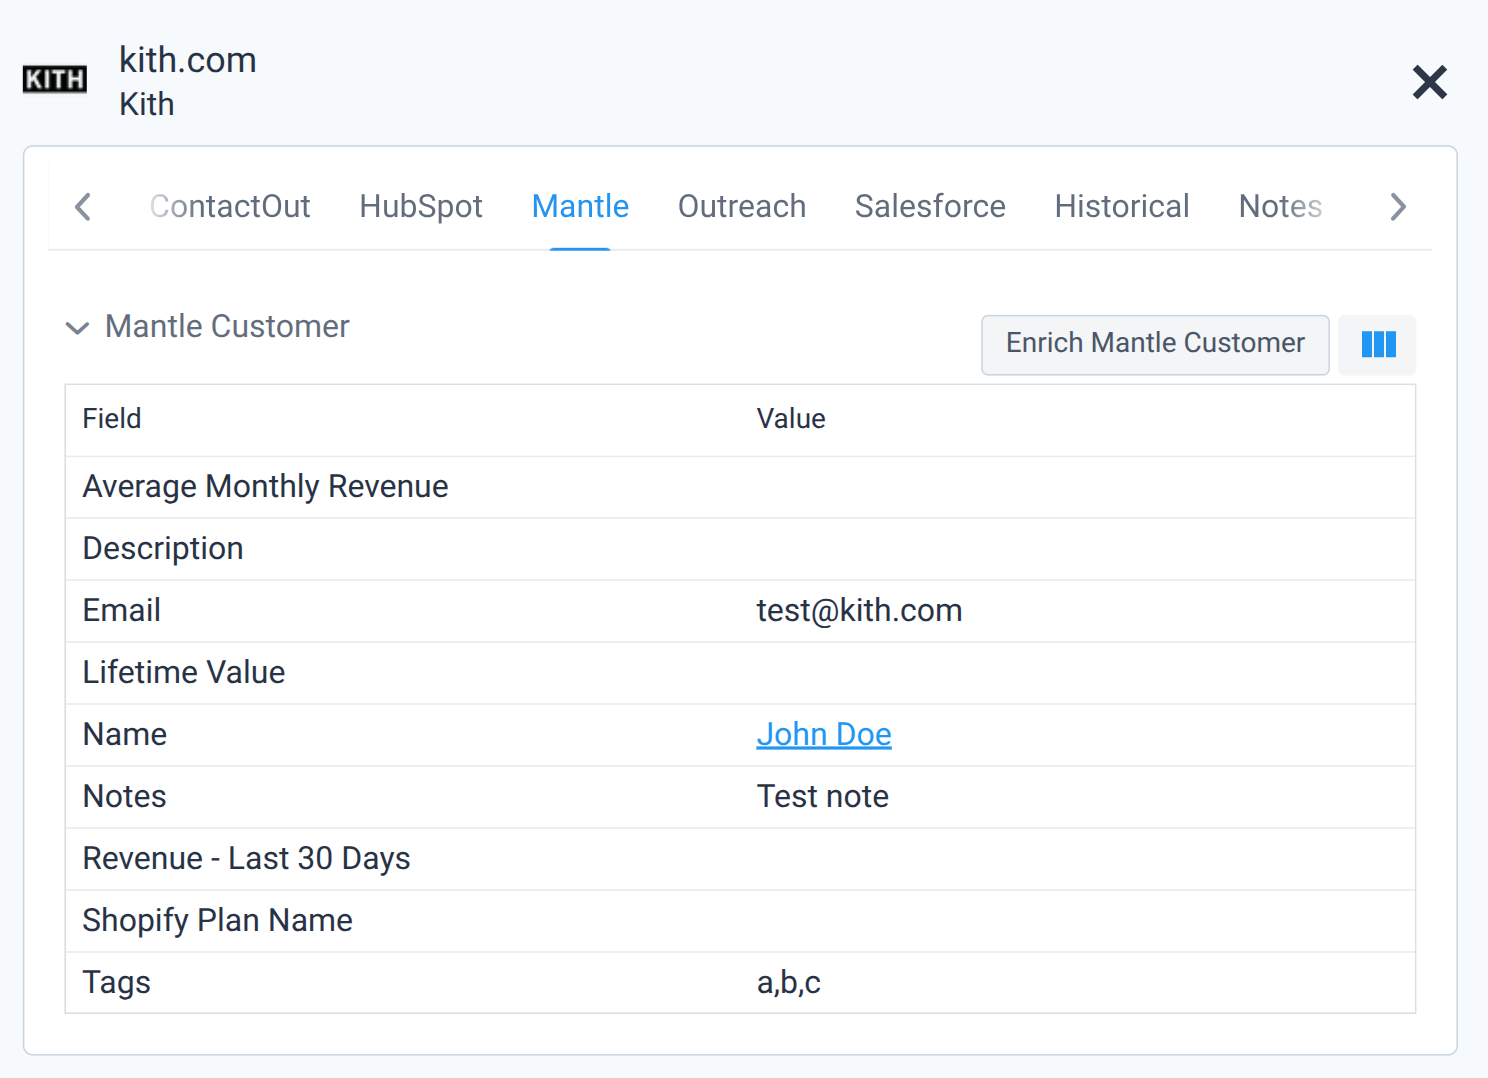Screen dimensions: 1488x1078
Task: Open the columns layout icon
Action: 1378,345
